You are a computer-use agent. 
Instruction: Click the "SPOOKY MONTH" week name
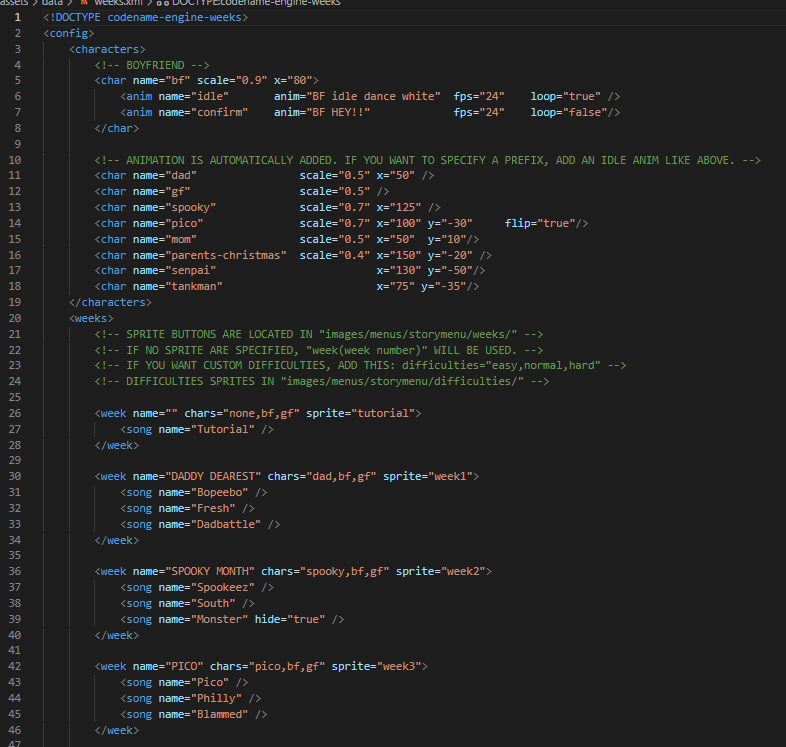pyautogui.click(x=210, y=572)
